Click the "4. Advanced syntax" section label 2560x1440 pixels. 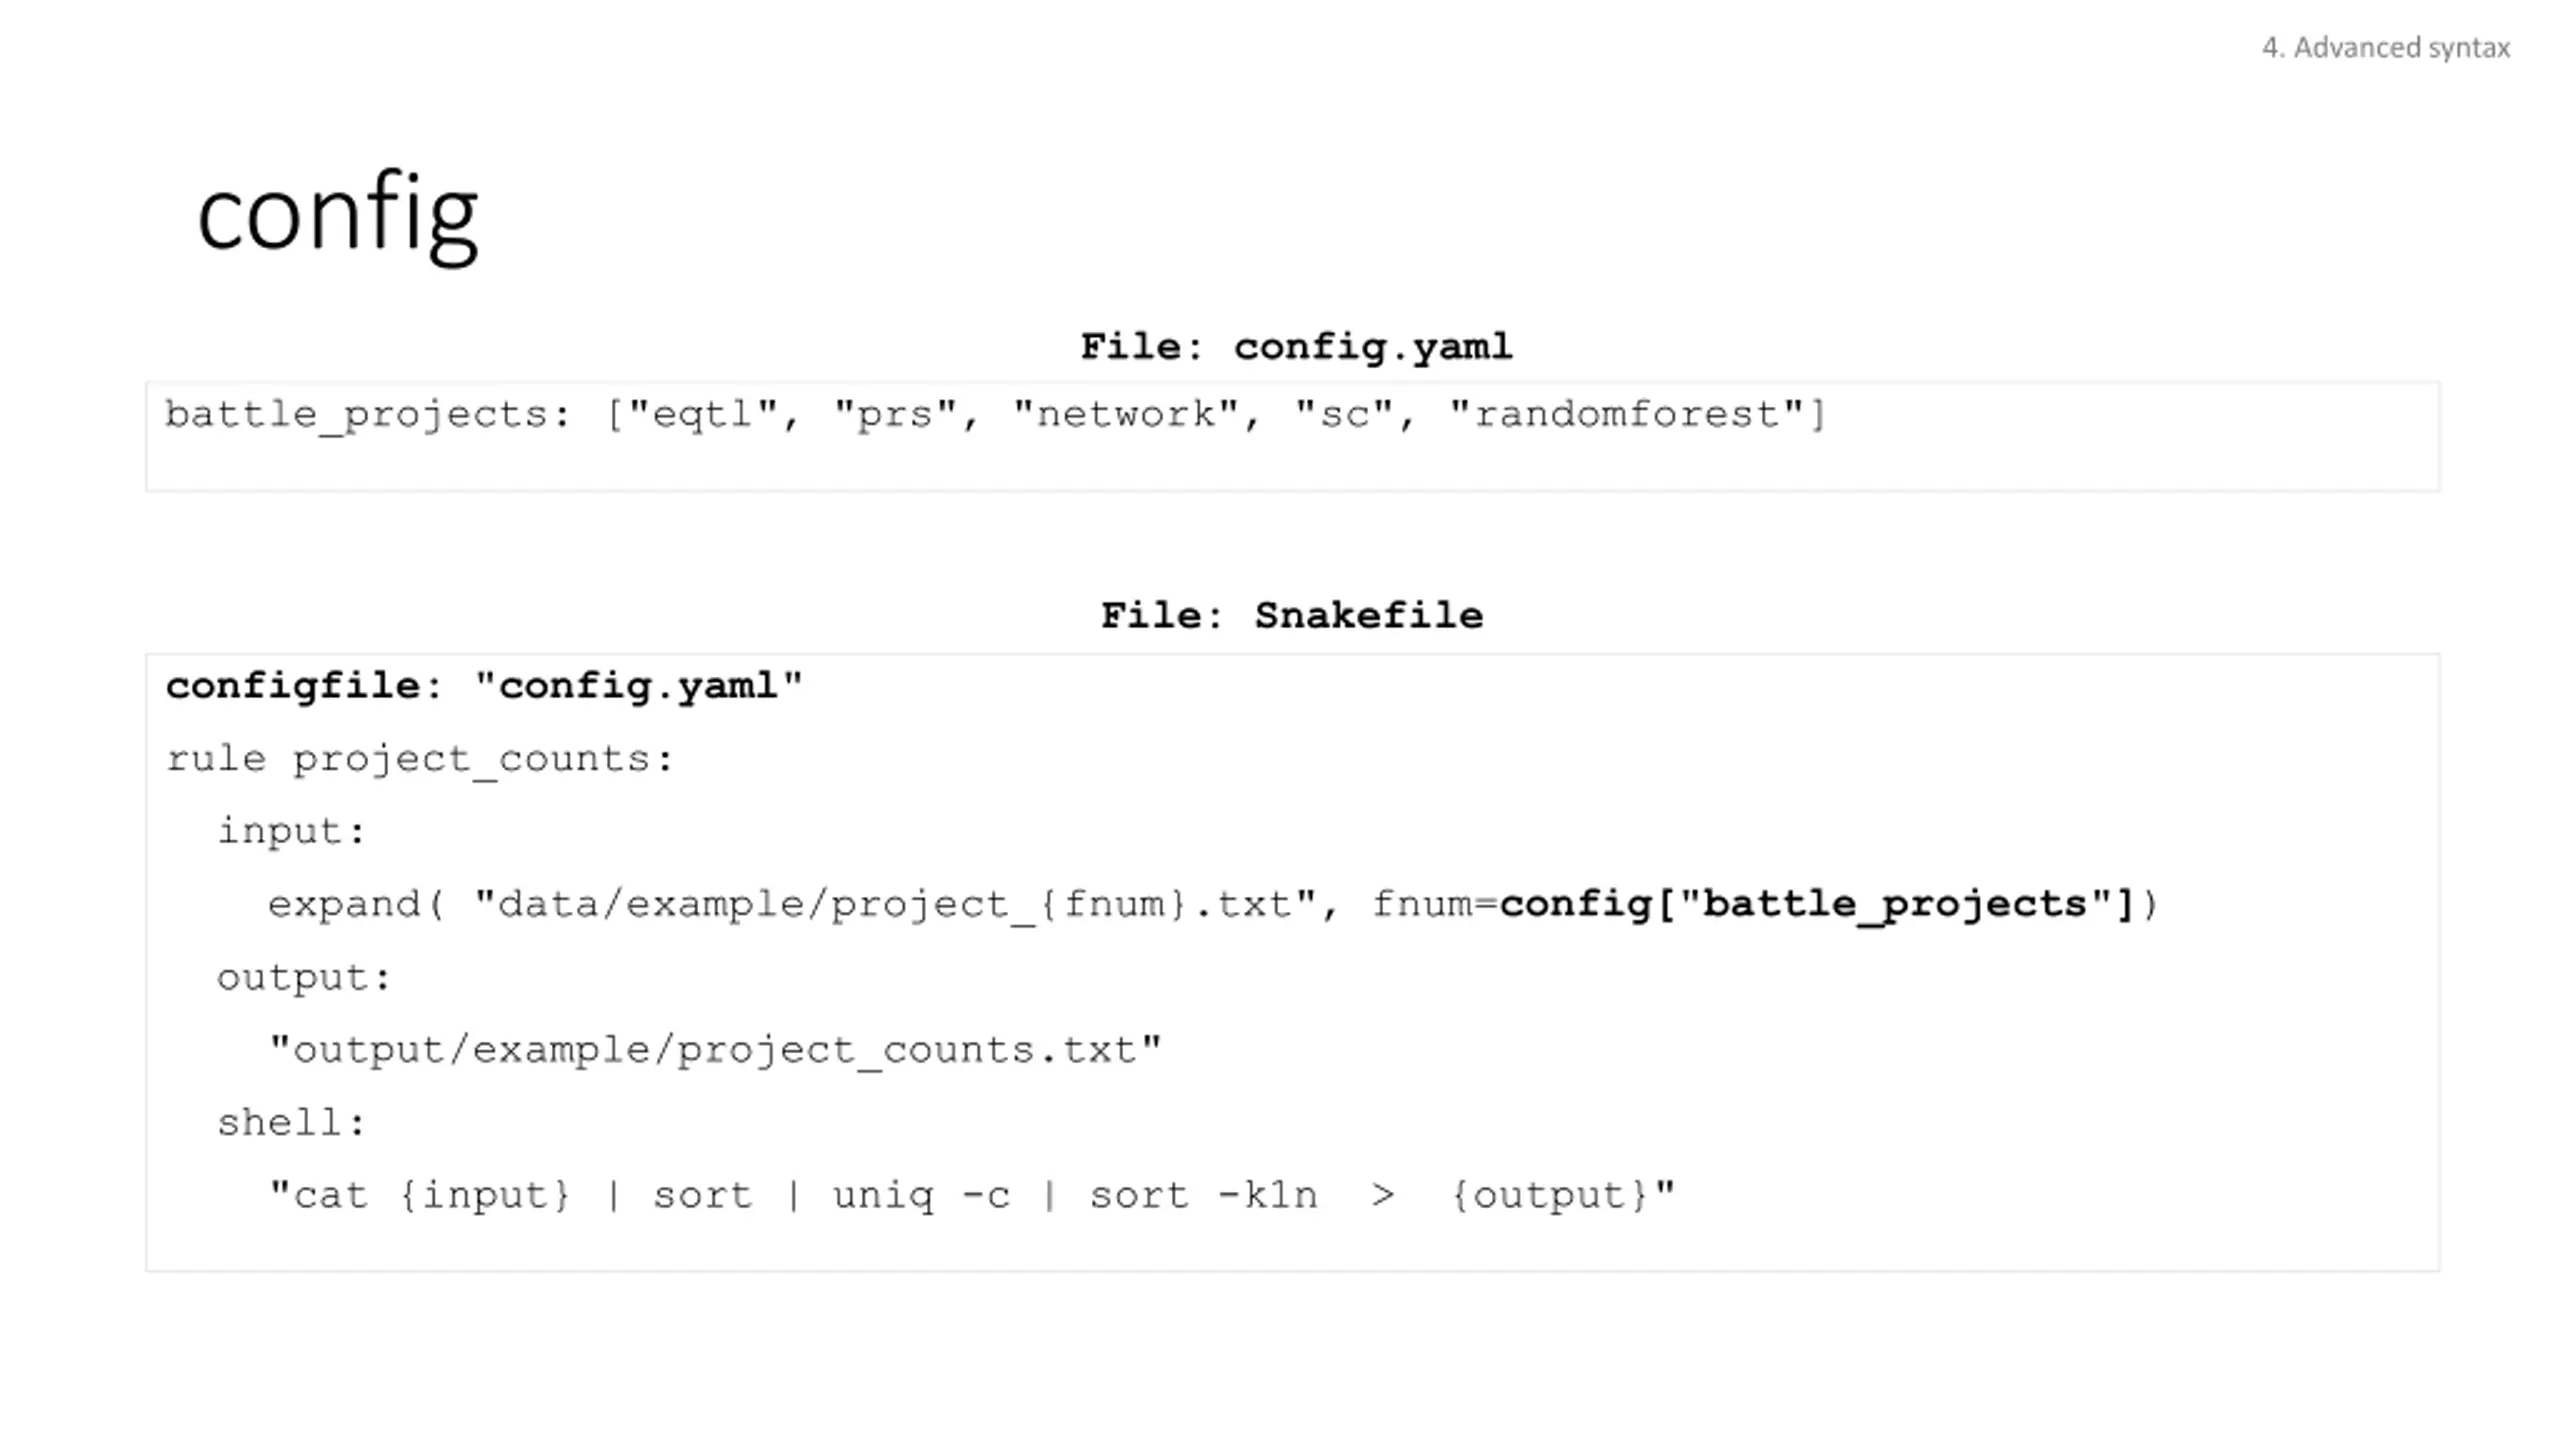pyautogui.click(x=2385, y=48)
